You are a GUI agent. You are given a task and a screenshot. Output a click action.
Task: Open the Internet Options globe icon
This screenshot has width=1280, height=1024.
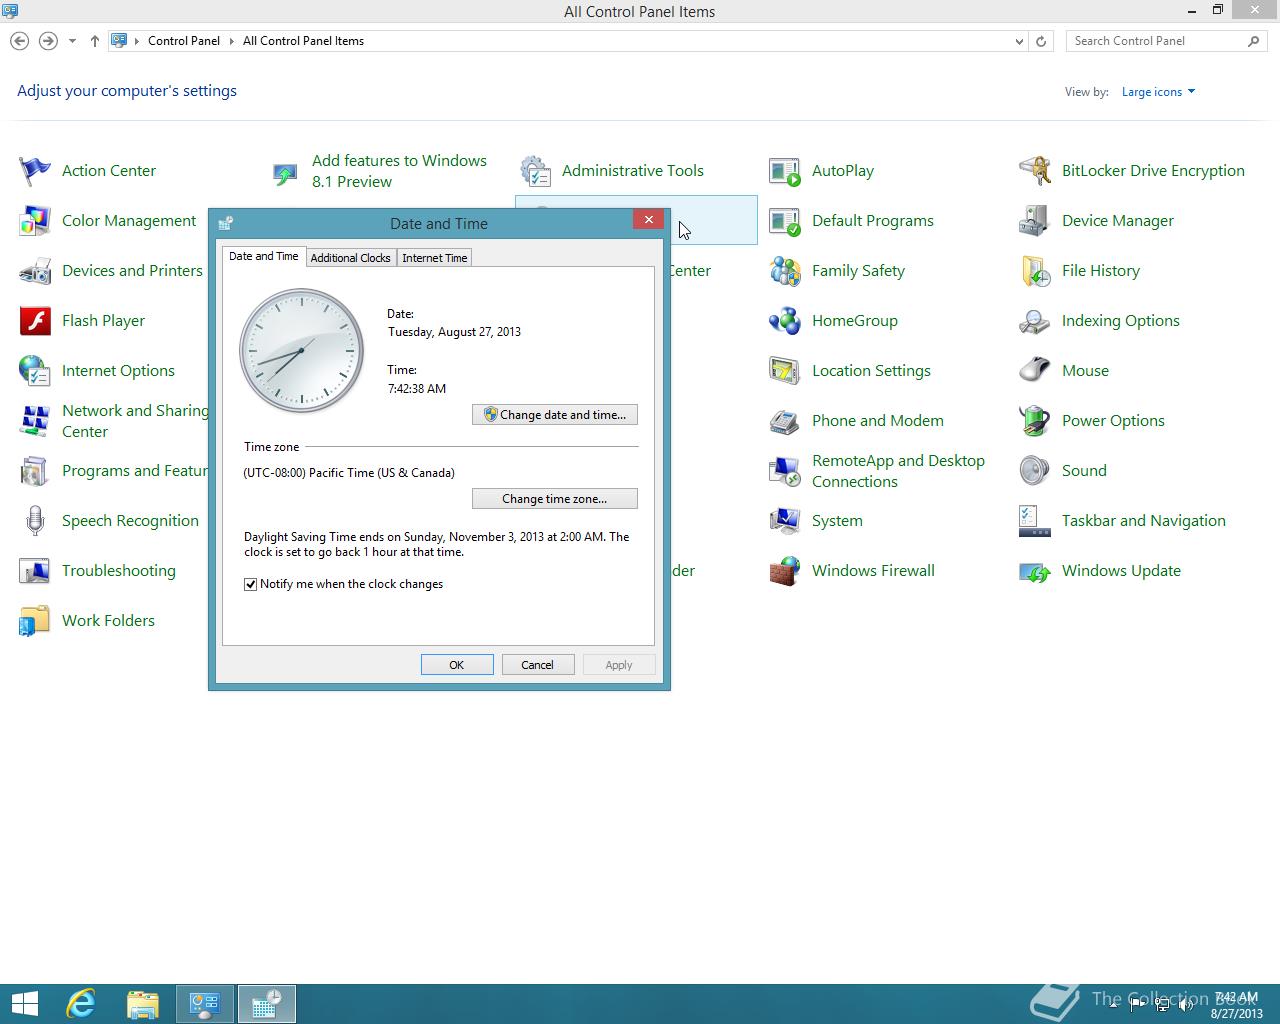(x=35, y=371)
